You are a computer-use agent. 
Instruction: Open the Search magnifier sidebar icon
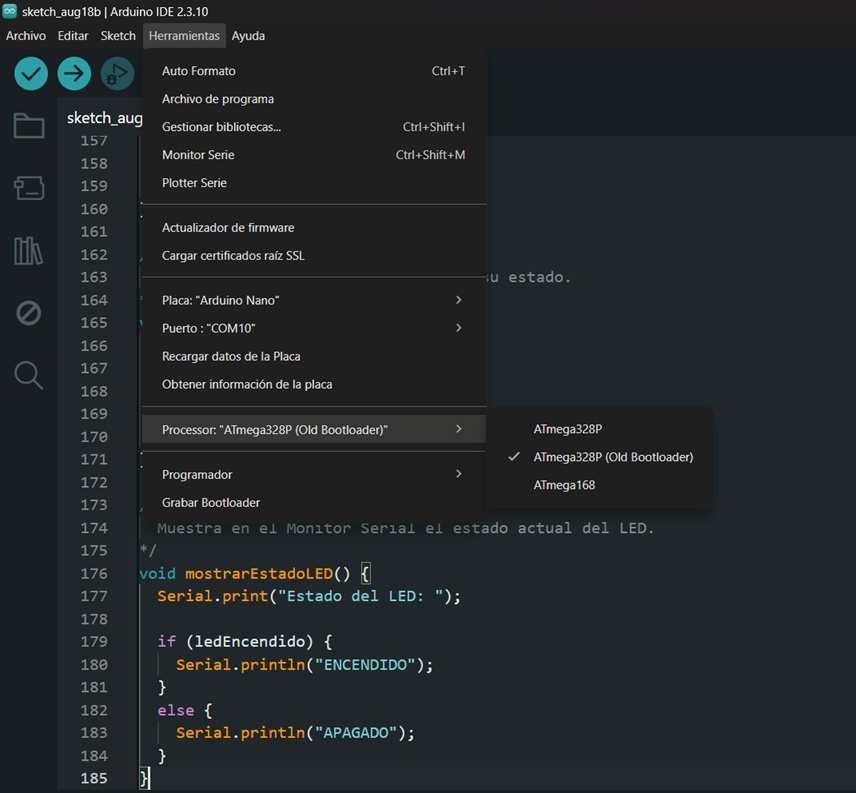(x=29, y=375)
